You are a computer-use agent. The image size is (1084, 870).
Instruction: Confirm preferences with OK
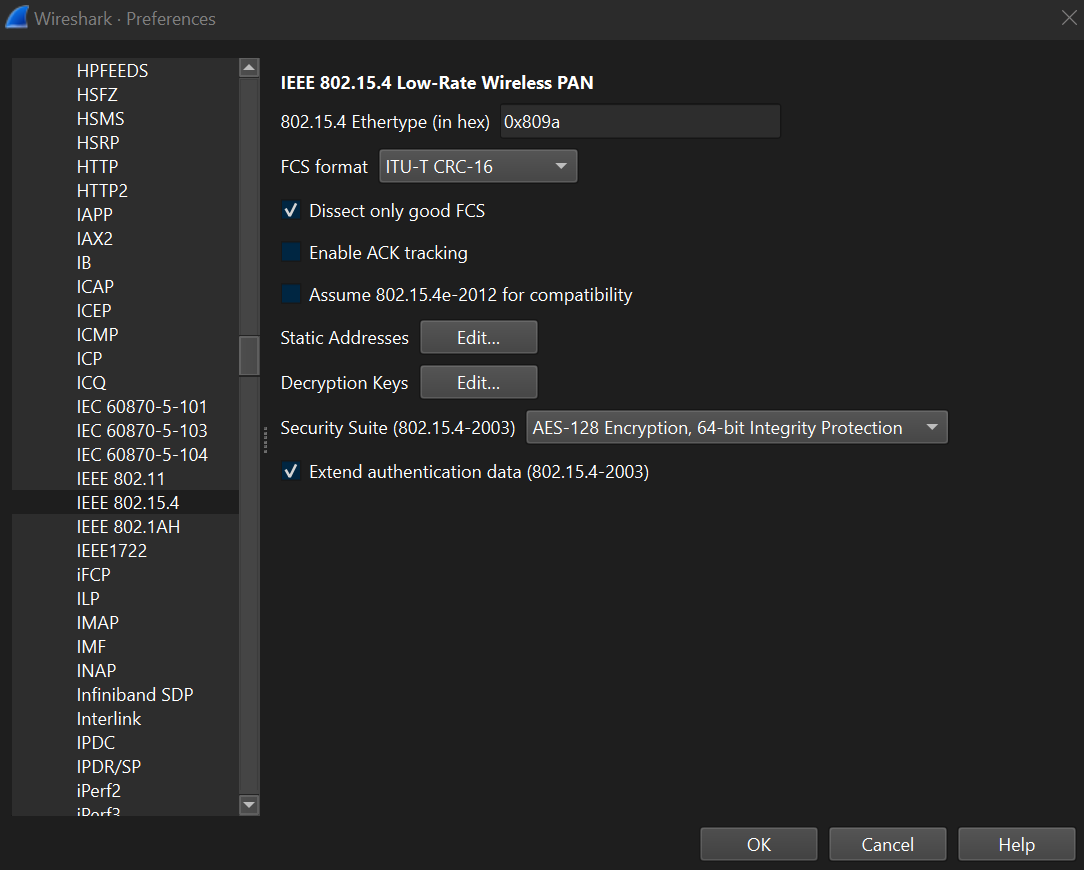click(x=758, y=843)
